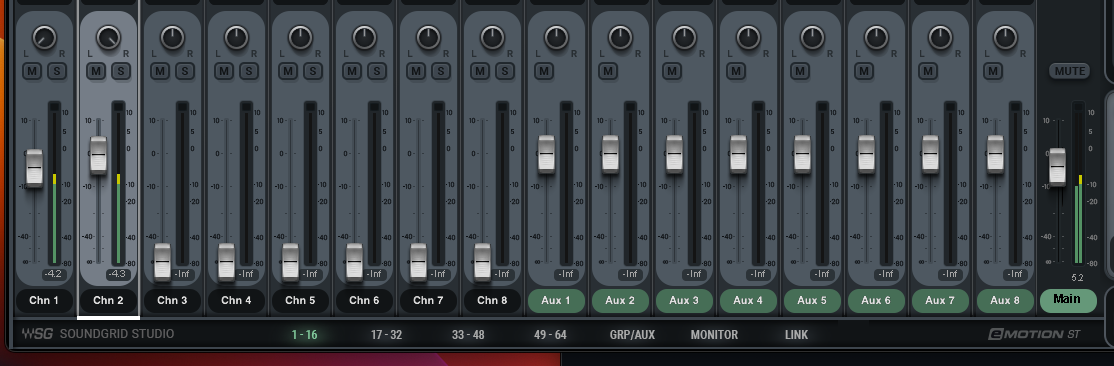
Task: Click the eMotion ST logo
Action: (1034, 334)
